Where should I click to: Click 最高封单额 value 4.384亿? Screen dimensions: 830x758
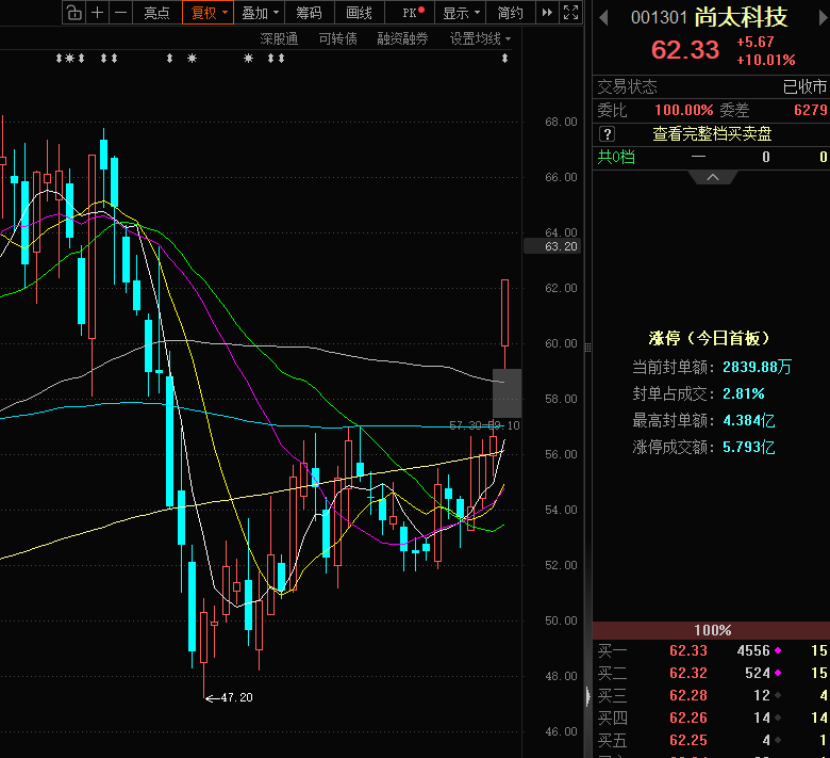tap(749, 421)
